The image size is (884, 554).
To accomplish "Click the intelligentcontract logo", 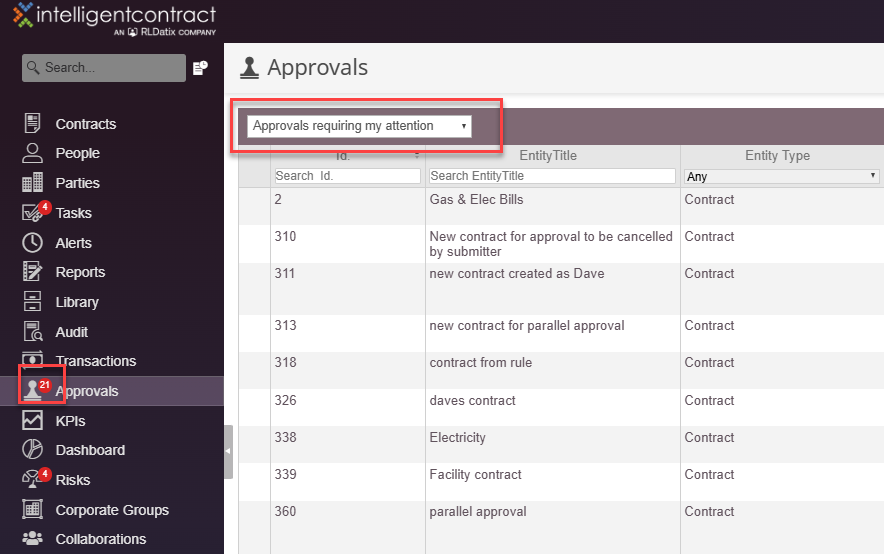I will (x=114, y=19).
